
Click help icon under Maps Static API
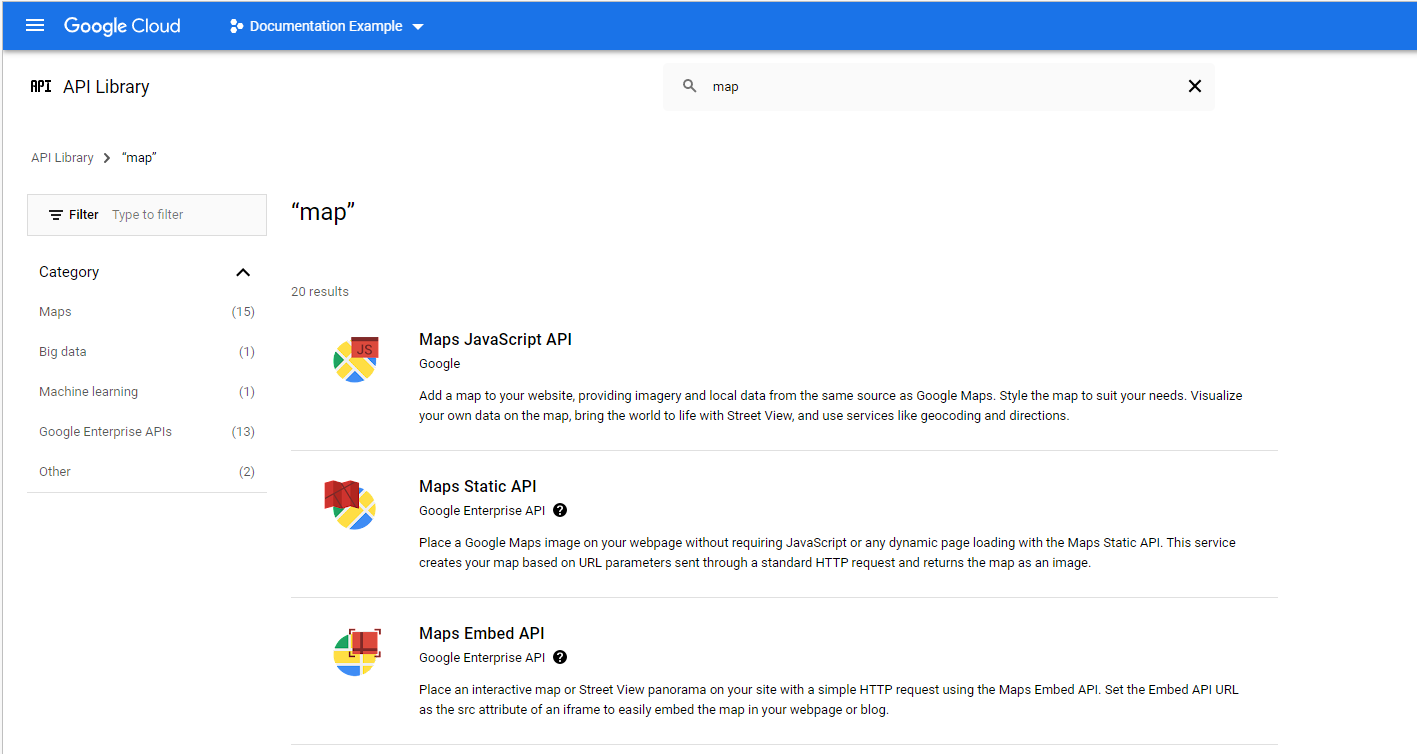click(x=560, y=510)
